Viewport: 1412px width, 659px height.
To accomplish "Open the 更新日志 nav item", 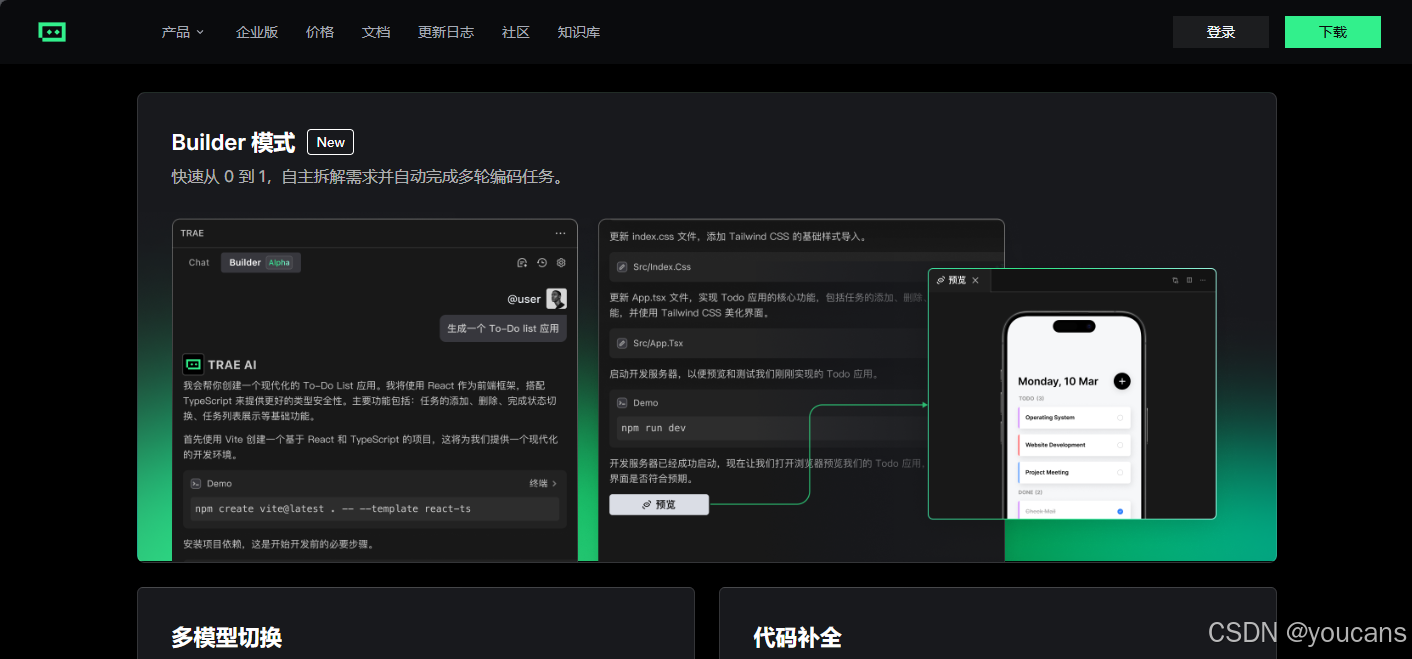I will (x=446, y=32).
